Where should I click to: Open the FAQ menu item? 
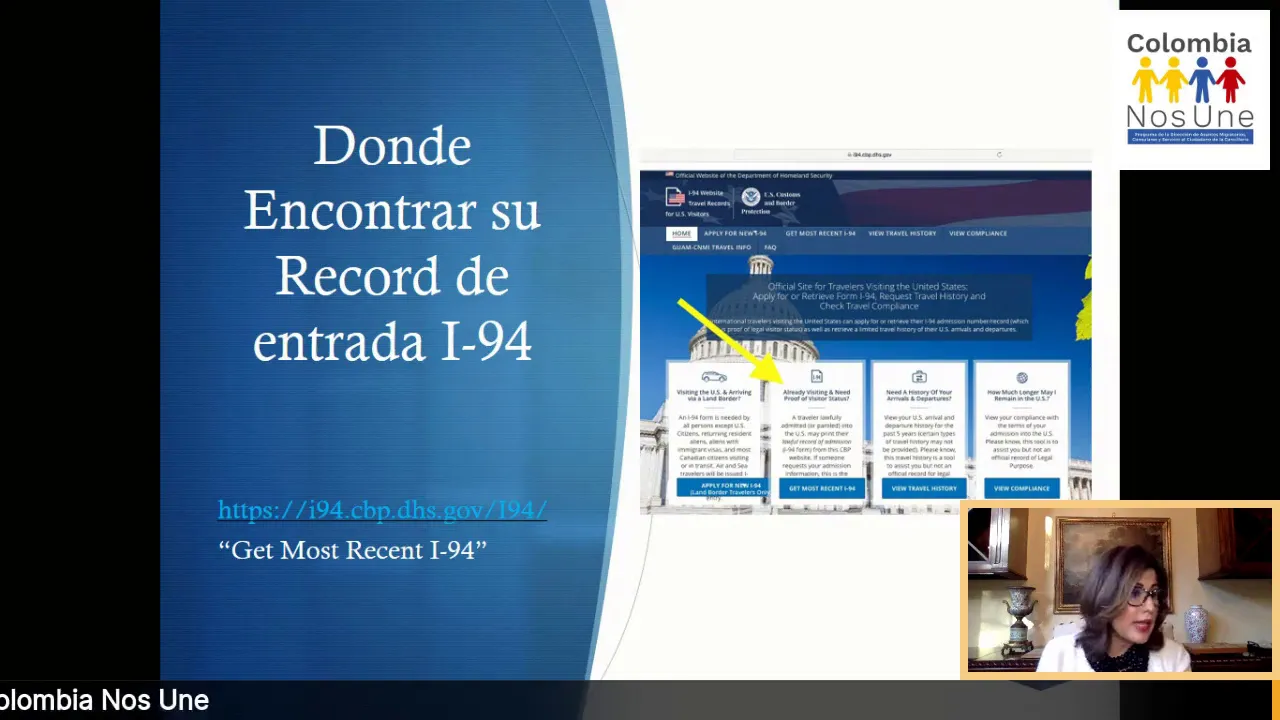click(770, 247)
